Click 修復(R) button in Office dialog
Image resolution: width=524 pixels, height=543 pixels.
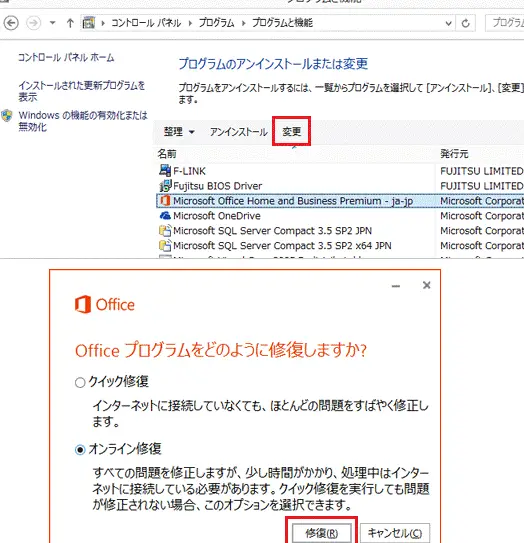(x=322, y=533)
